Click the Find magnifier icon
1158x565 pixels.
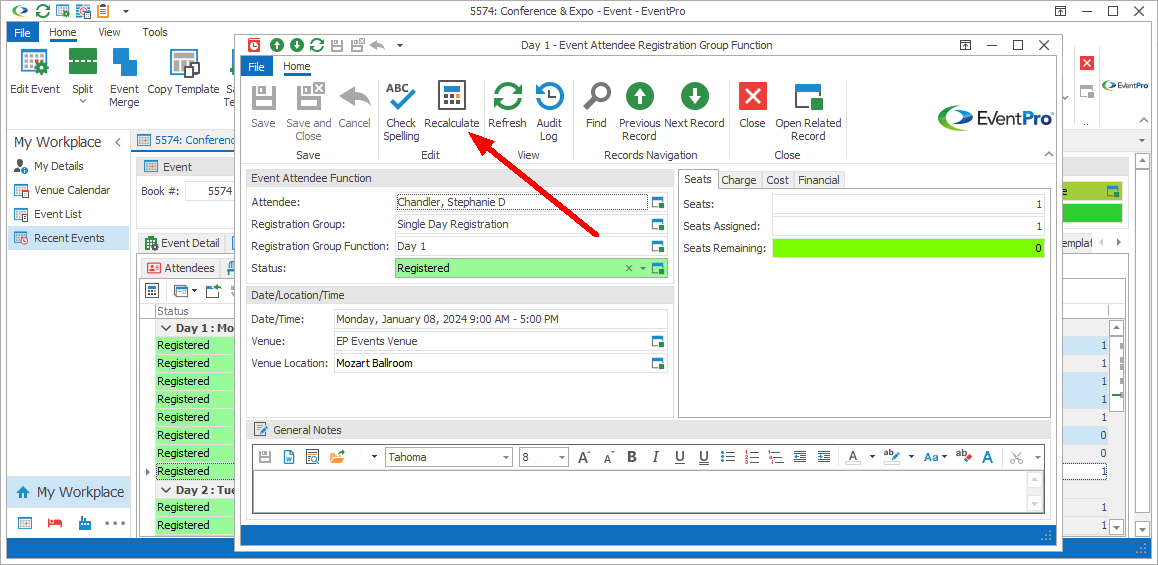point(596,97)
